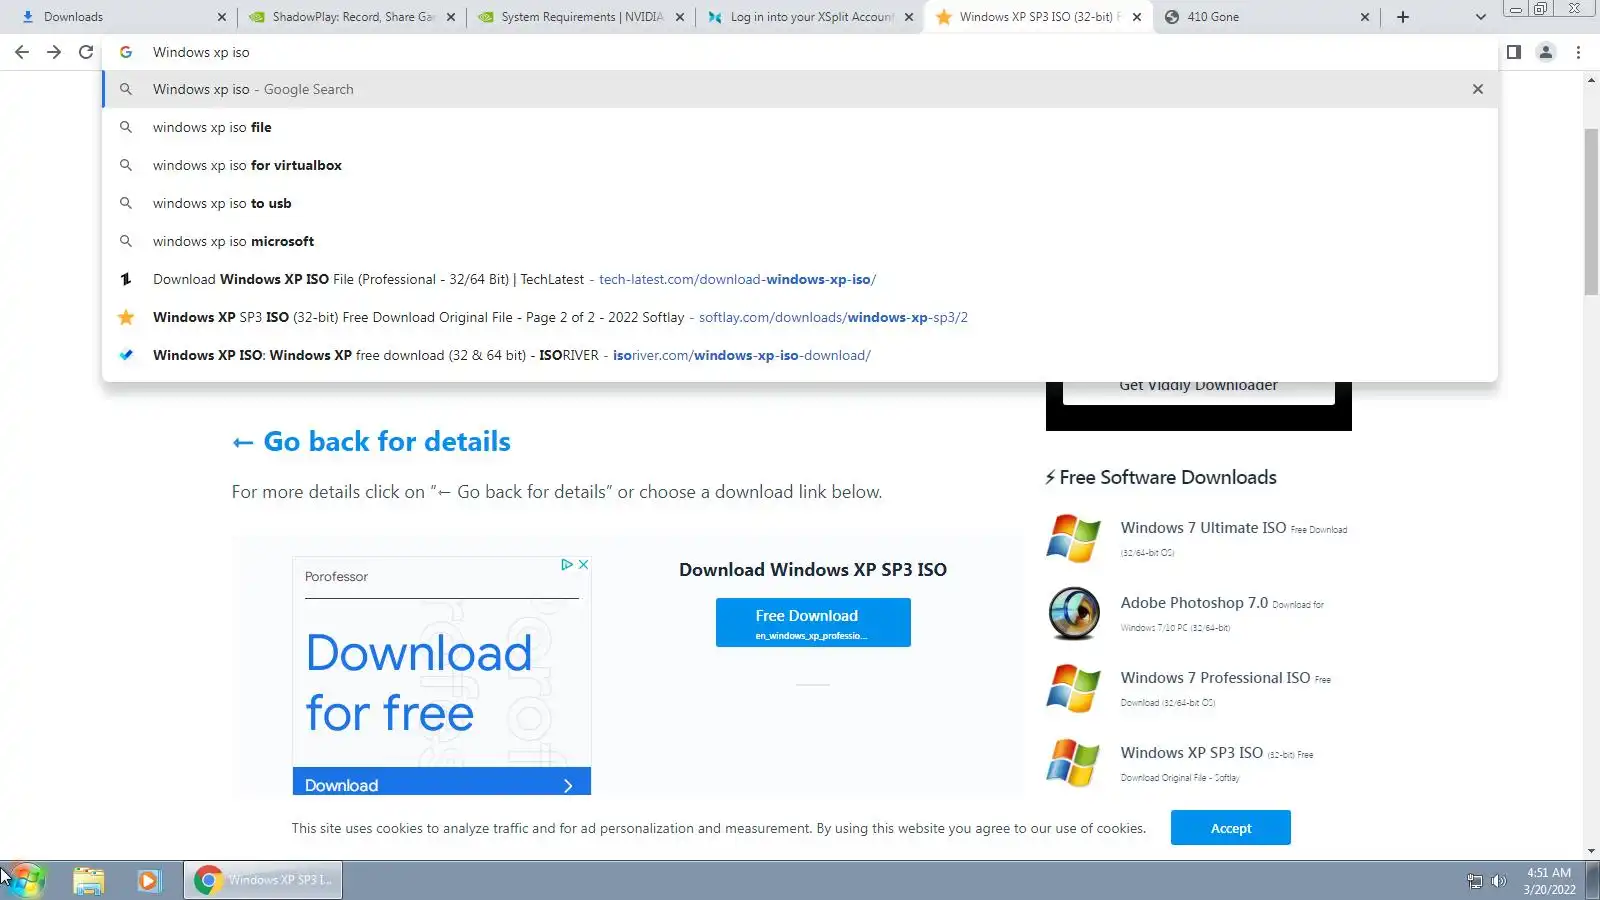Viewport: 1600px width, 900px height.
Task: Switch to the XSplit login tab
Action: 809,17
